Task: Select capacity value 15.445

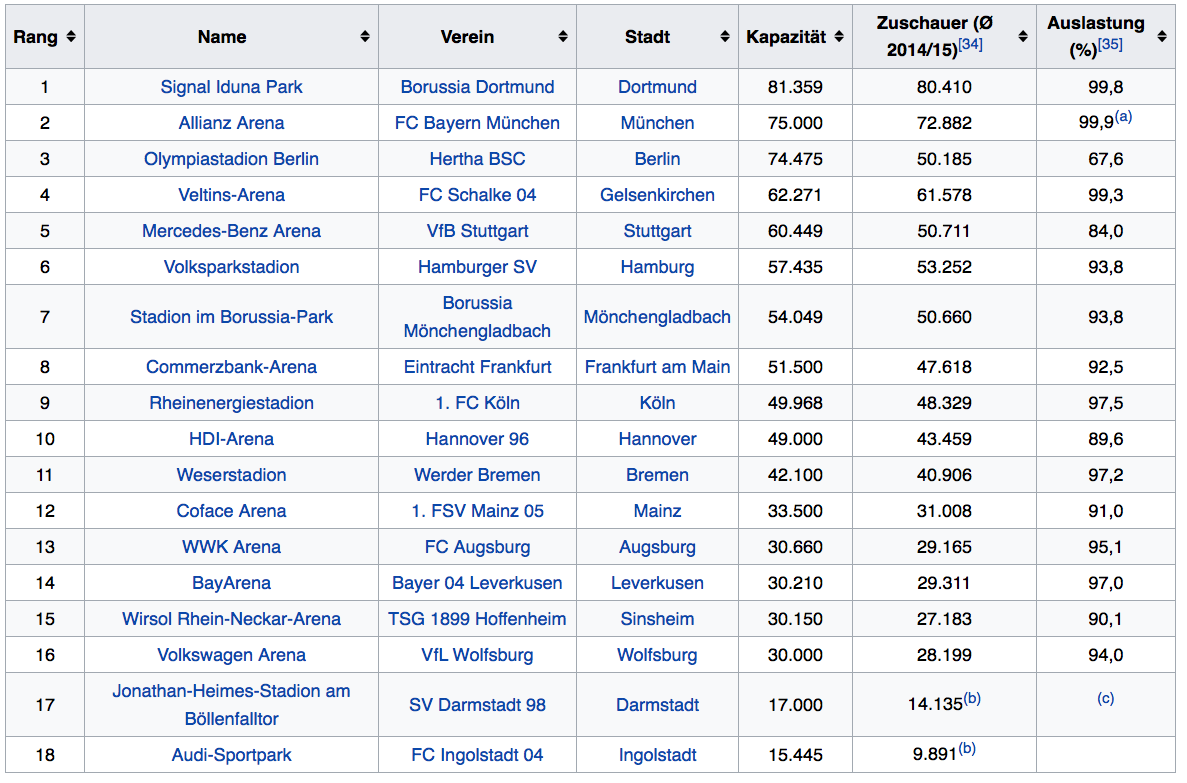Action: click(x=795, y=754)
